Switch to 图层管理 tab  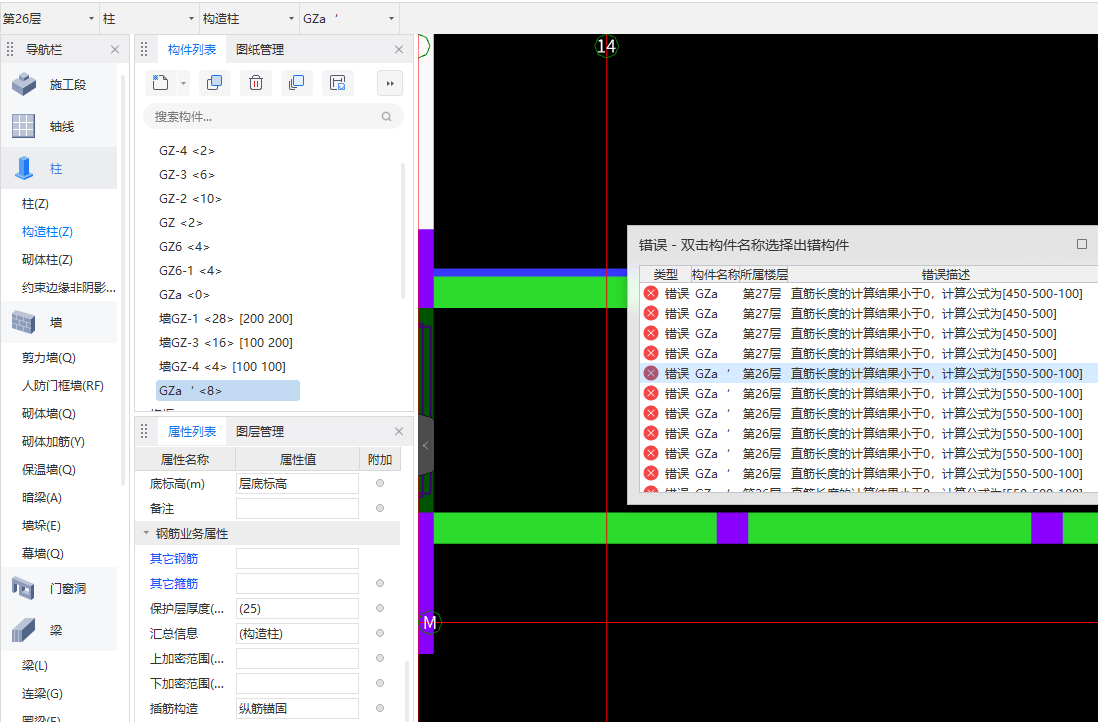[260, 431]
